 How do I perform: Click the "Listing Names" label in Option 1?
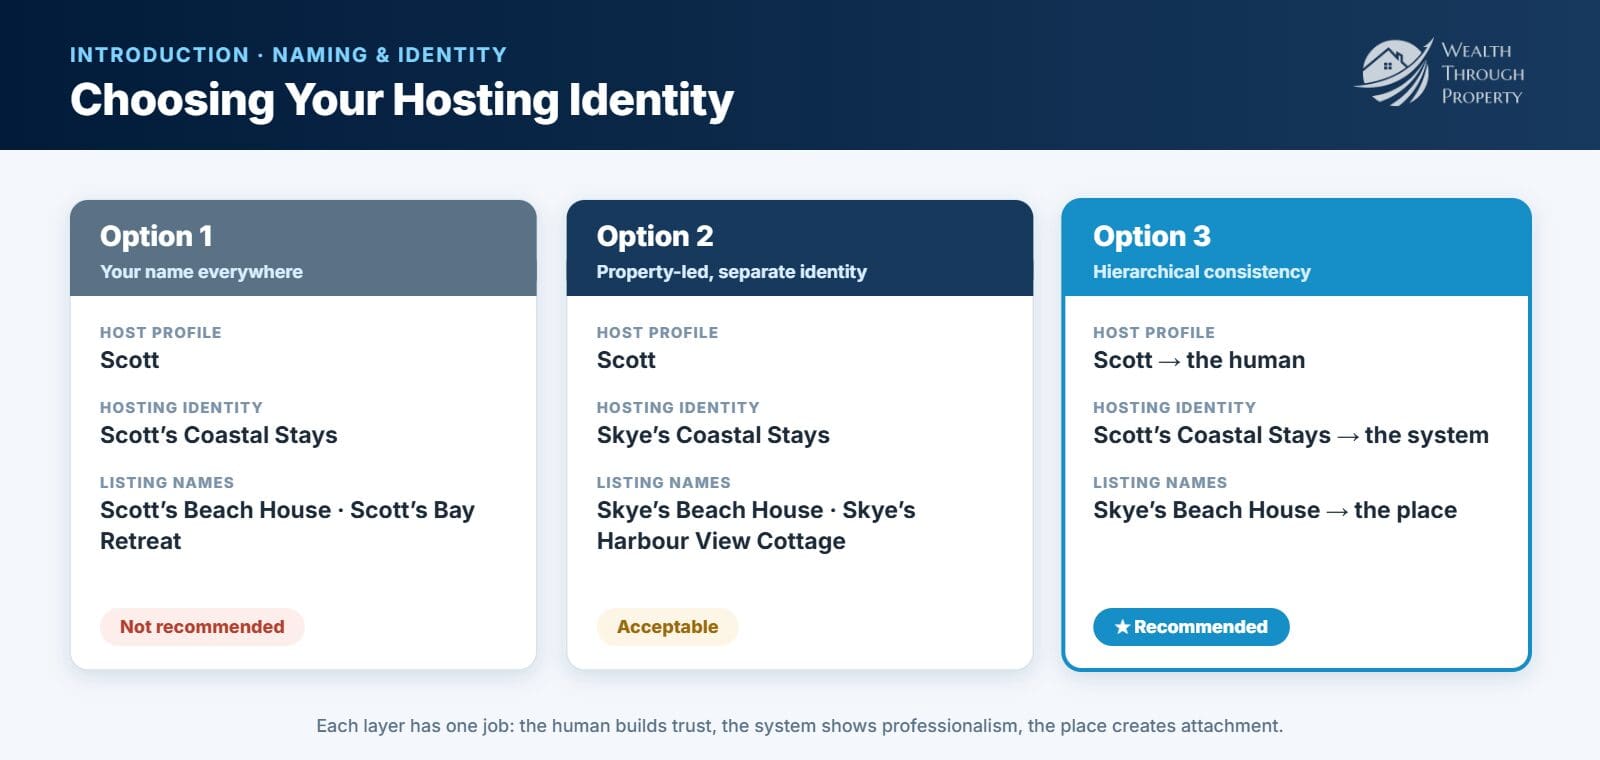coord(167,483)
